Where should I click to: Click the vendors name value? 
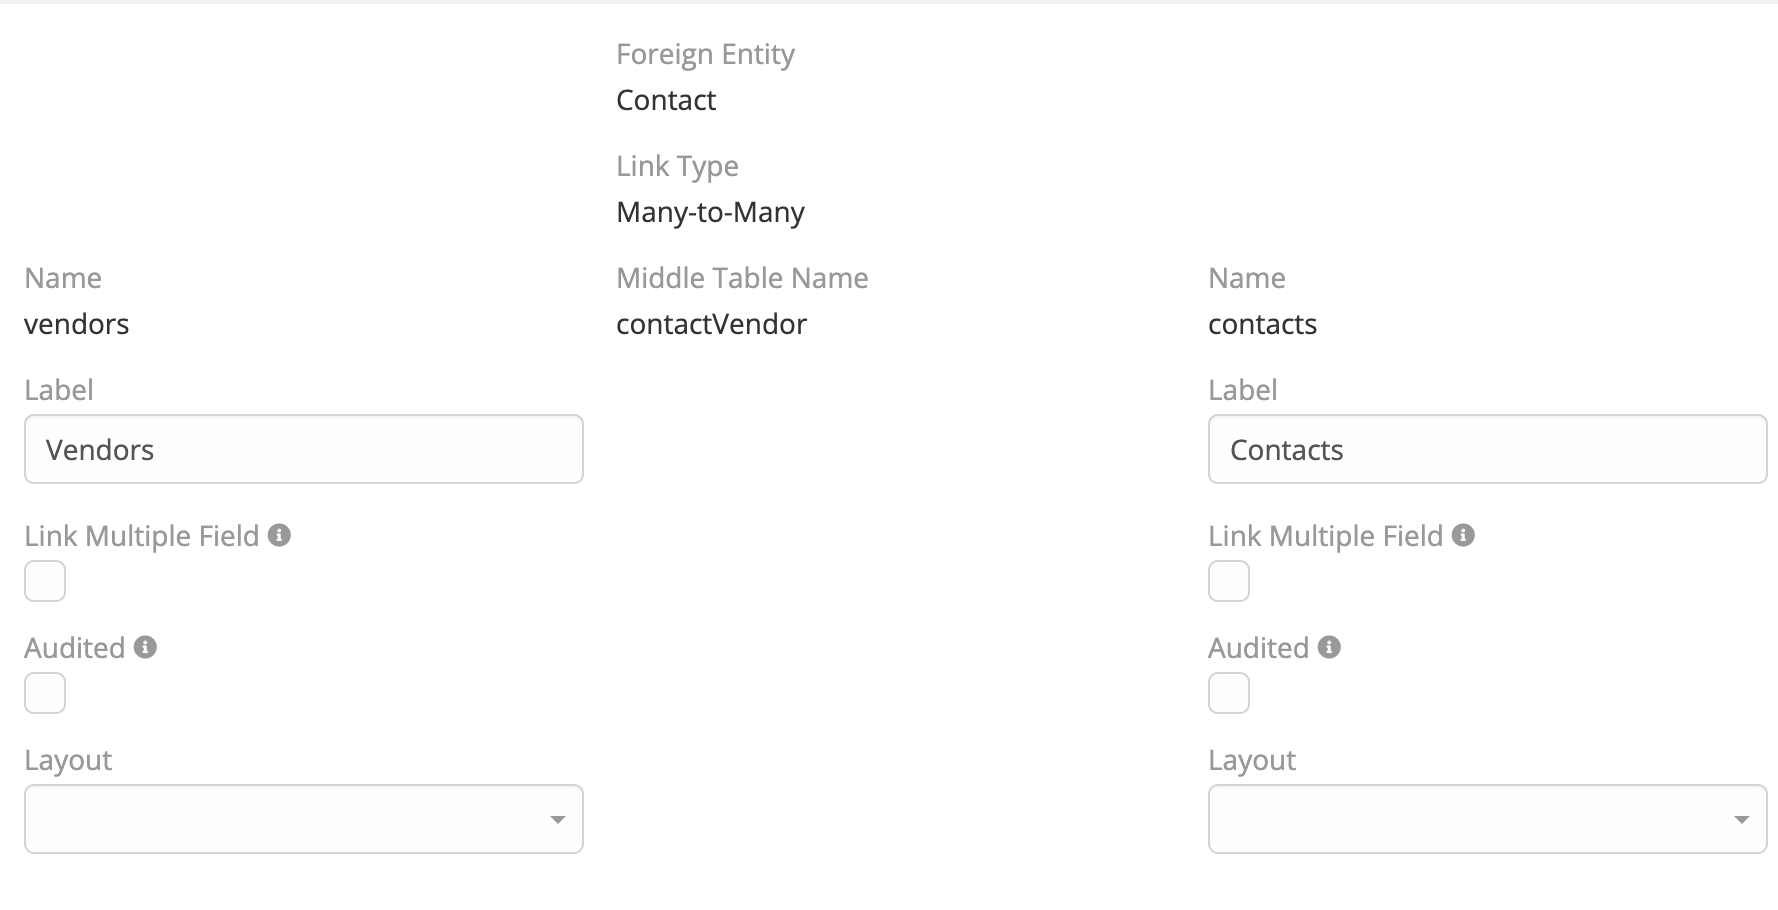77,324
